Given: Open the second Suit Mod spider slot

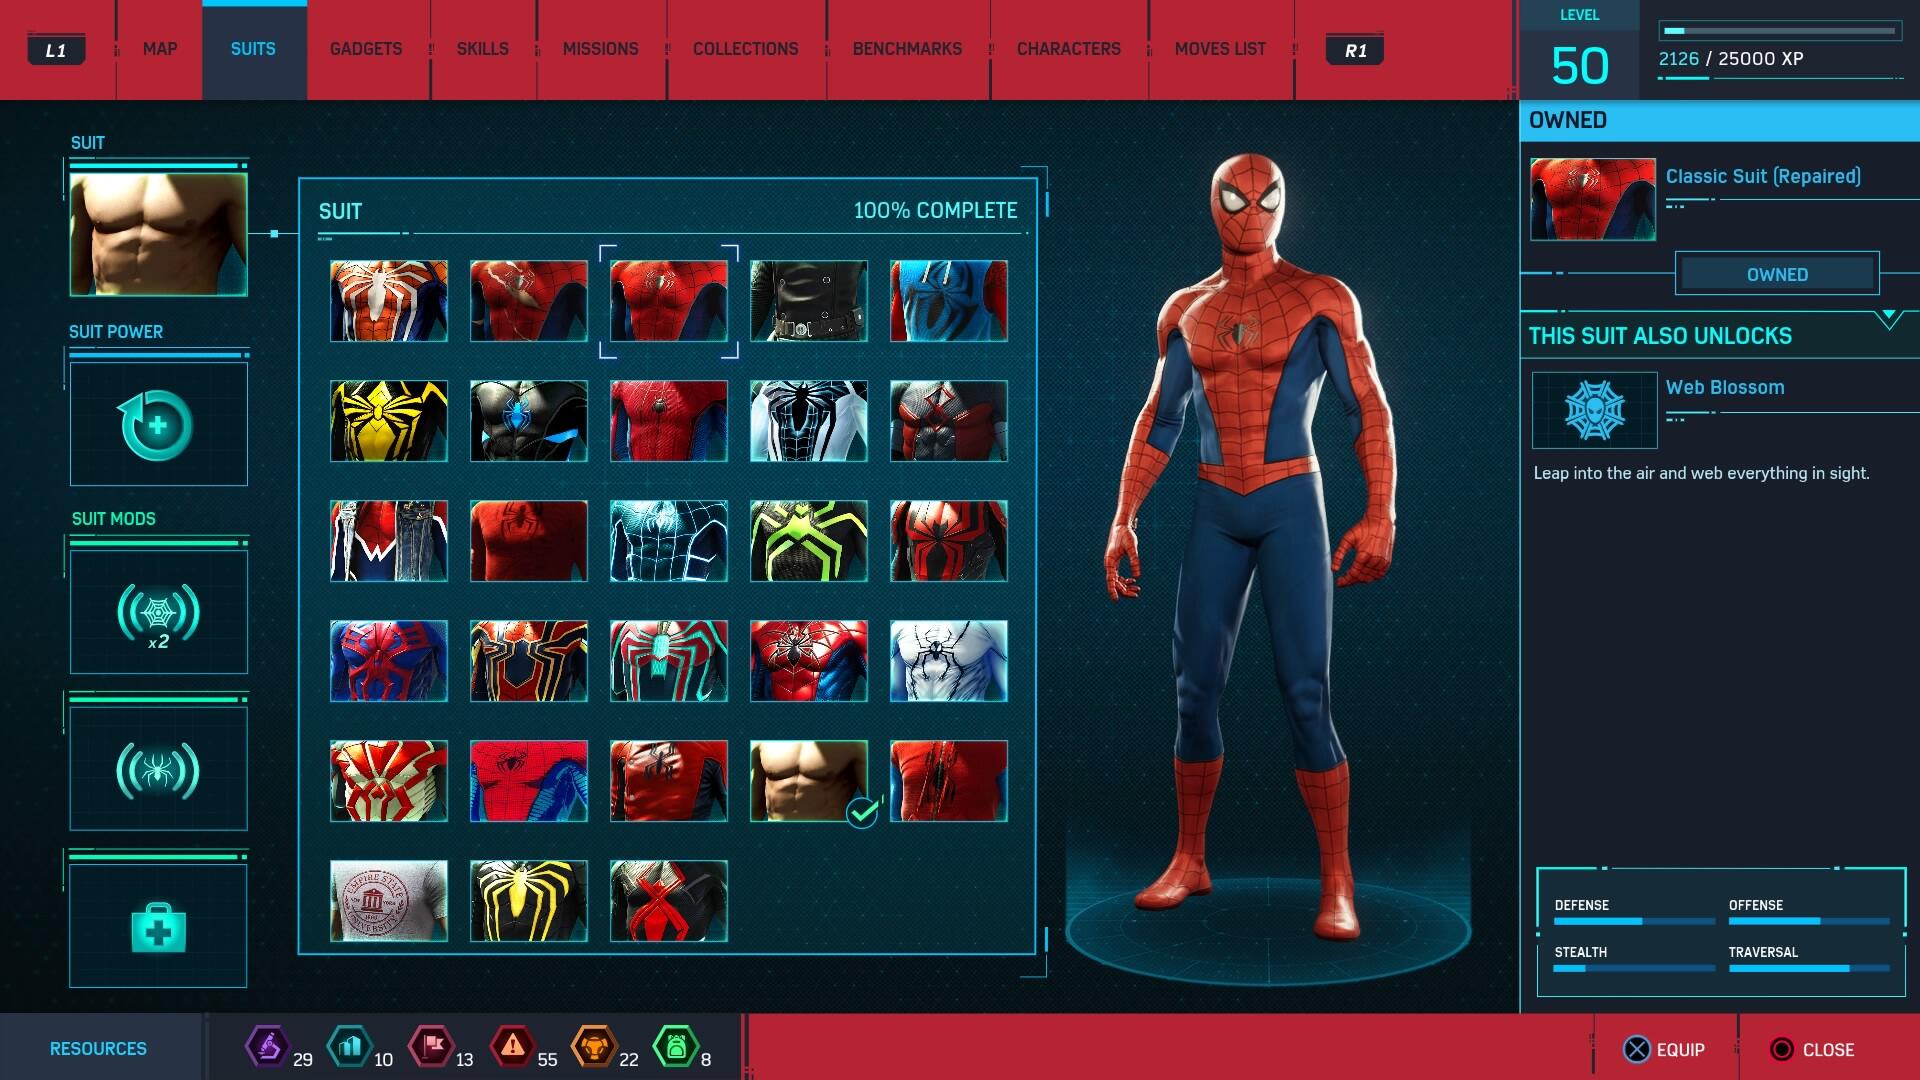Looking at the screenshot, I should pos(158,769).
